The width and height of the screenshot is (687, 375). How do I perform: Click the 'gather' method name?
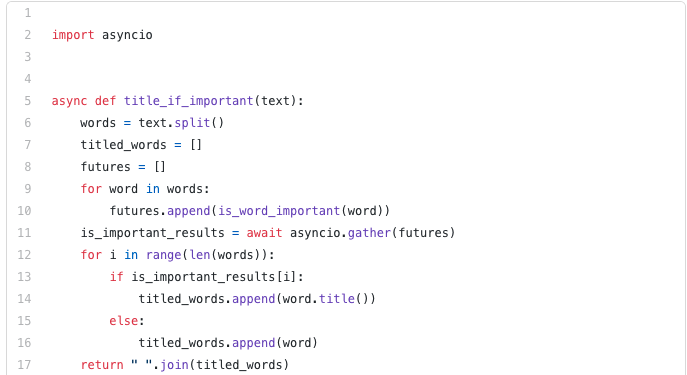[x=369, y=233]
